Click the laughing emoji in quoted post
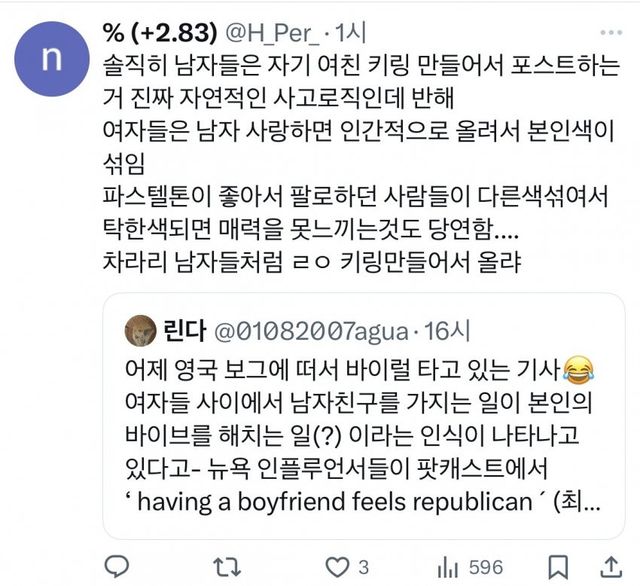This screenshot has height=586, width=640. pos(575,370)
